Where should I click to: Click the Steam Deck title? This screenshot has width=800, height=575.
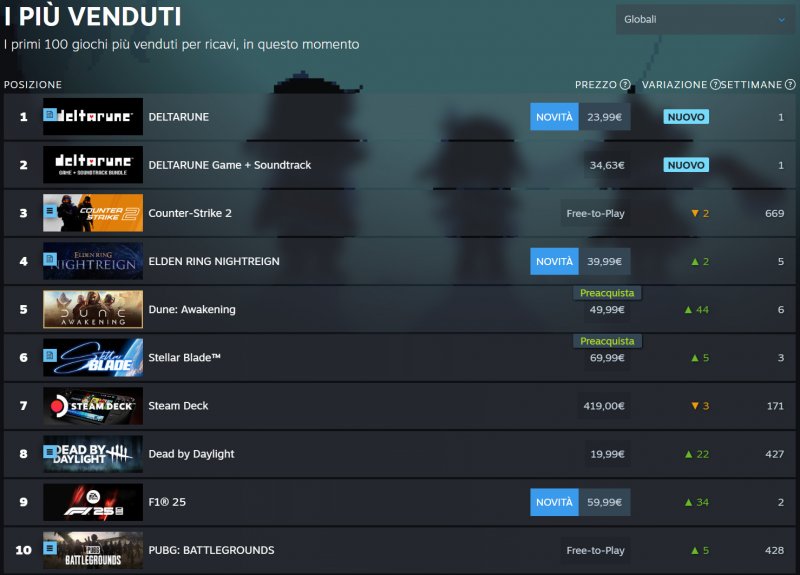coord(178,406)
